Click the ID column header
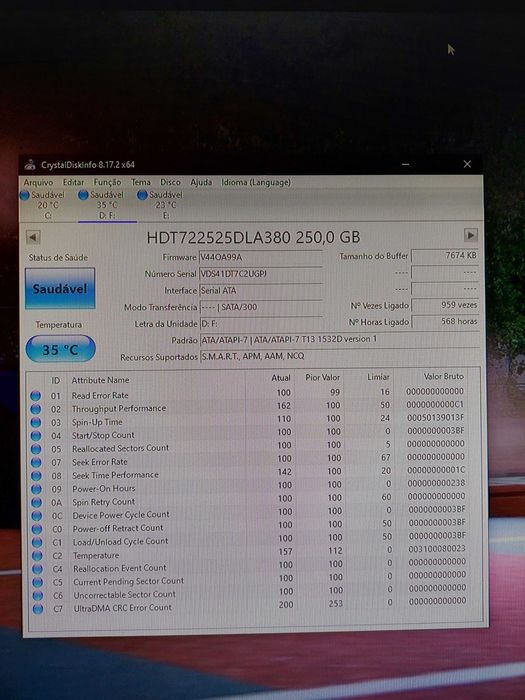Viewport: 525px width, 700px height. [55, 380]
